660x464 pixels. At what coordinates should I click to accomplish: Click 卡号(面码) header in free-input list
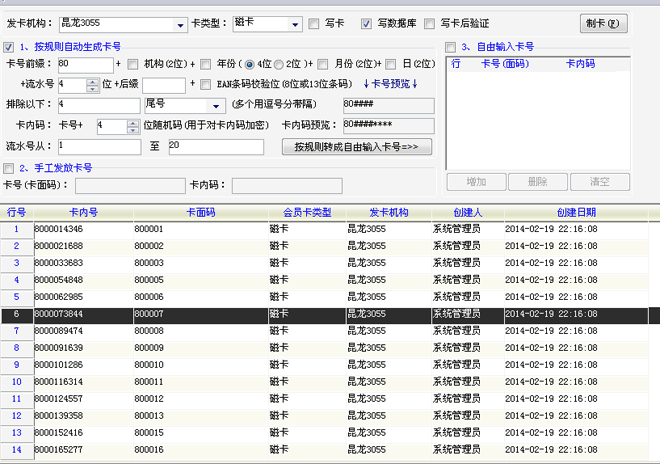[505, 64]
